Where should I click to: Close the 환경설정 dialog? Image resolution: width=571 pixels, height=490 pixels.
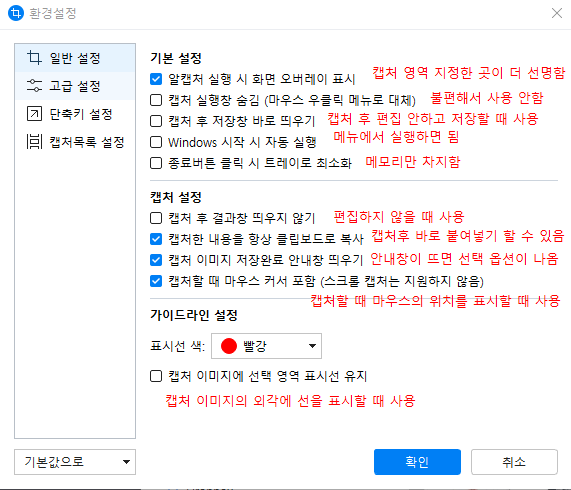[557, 13]
